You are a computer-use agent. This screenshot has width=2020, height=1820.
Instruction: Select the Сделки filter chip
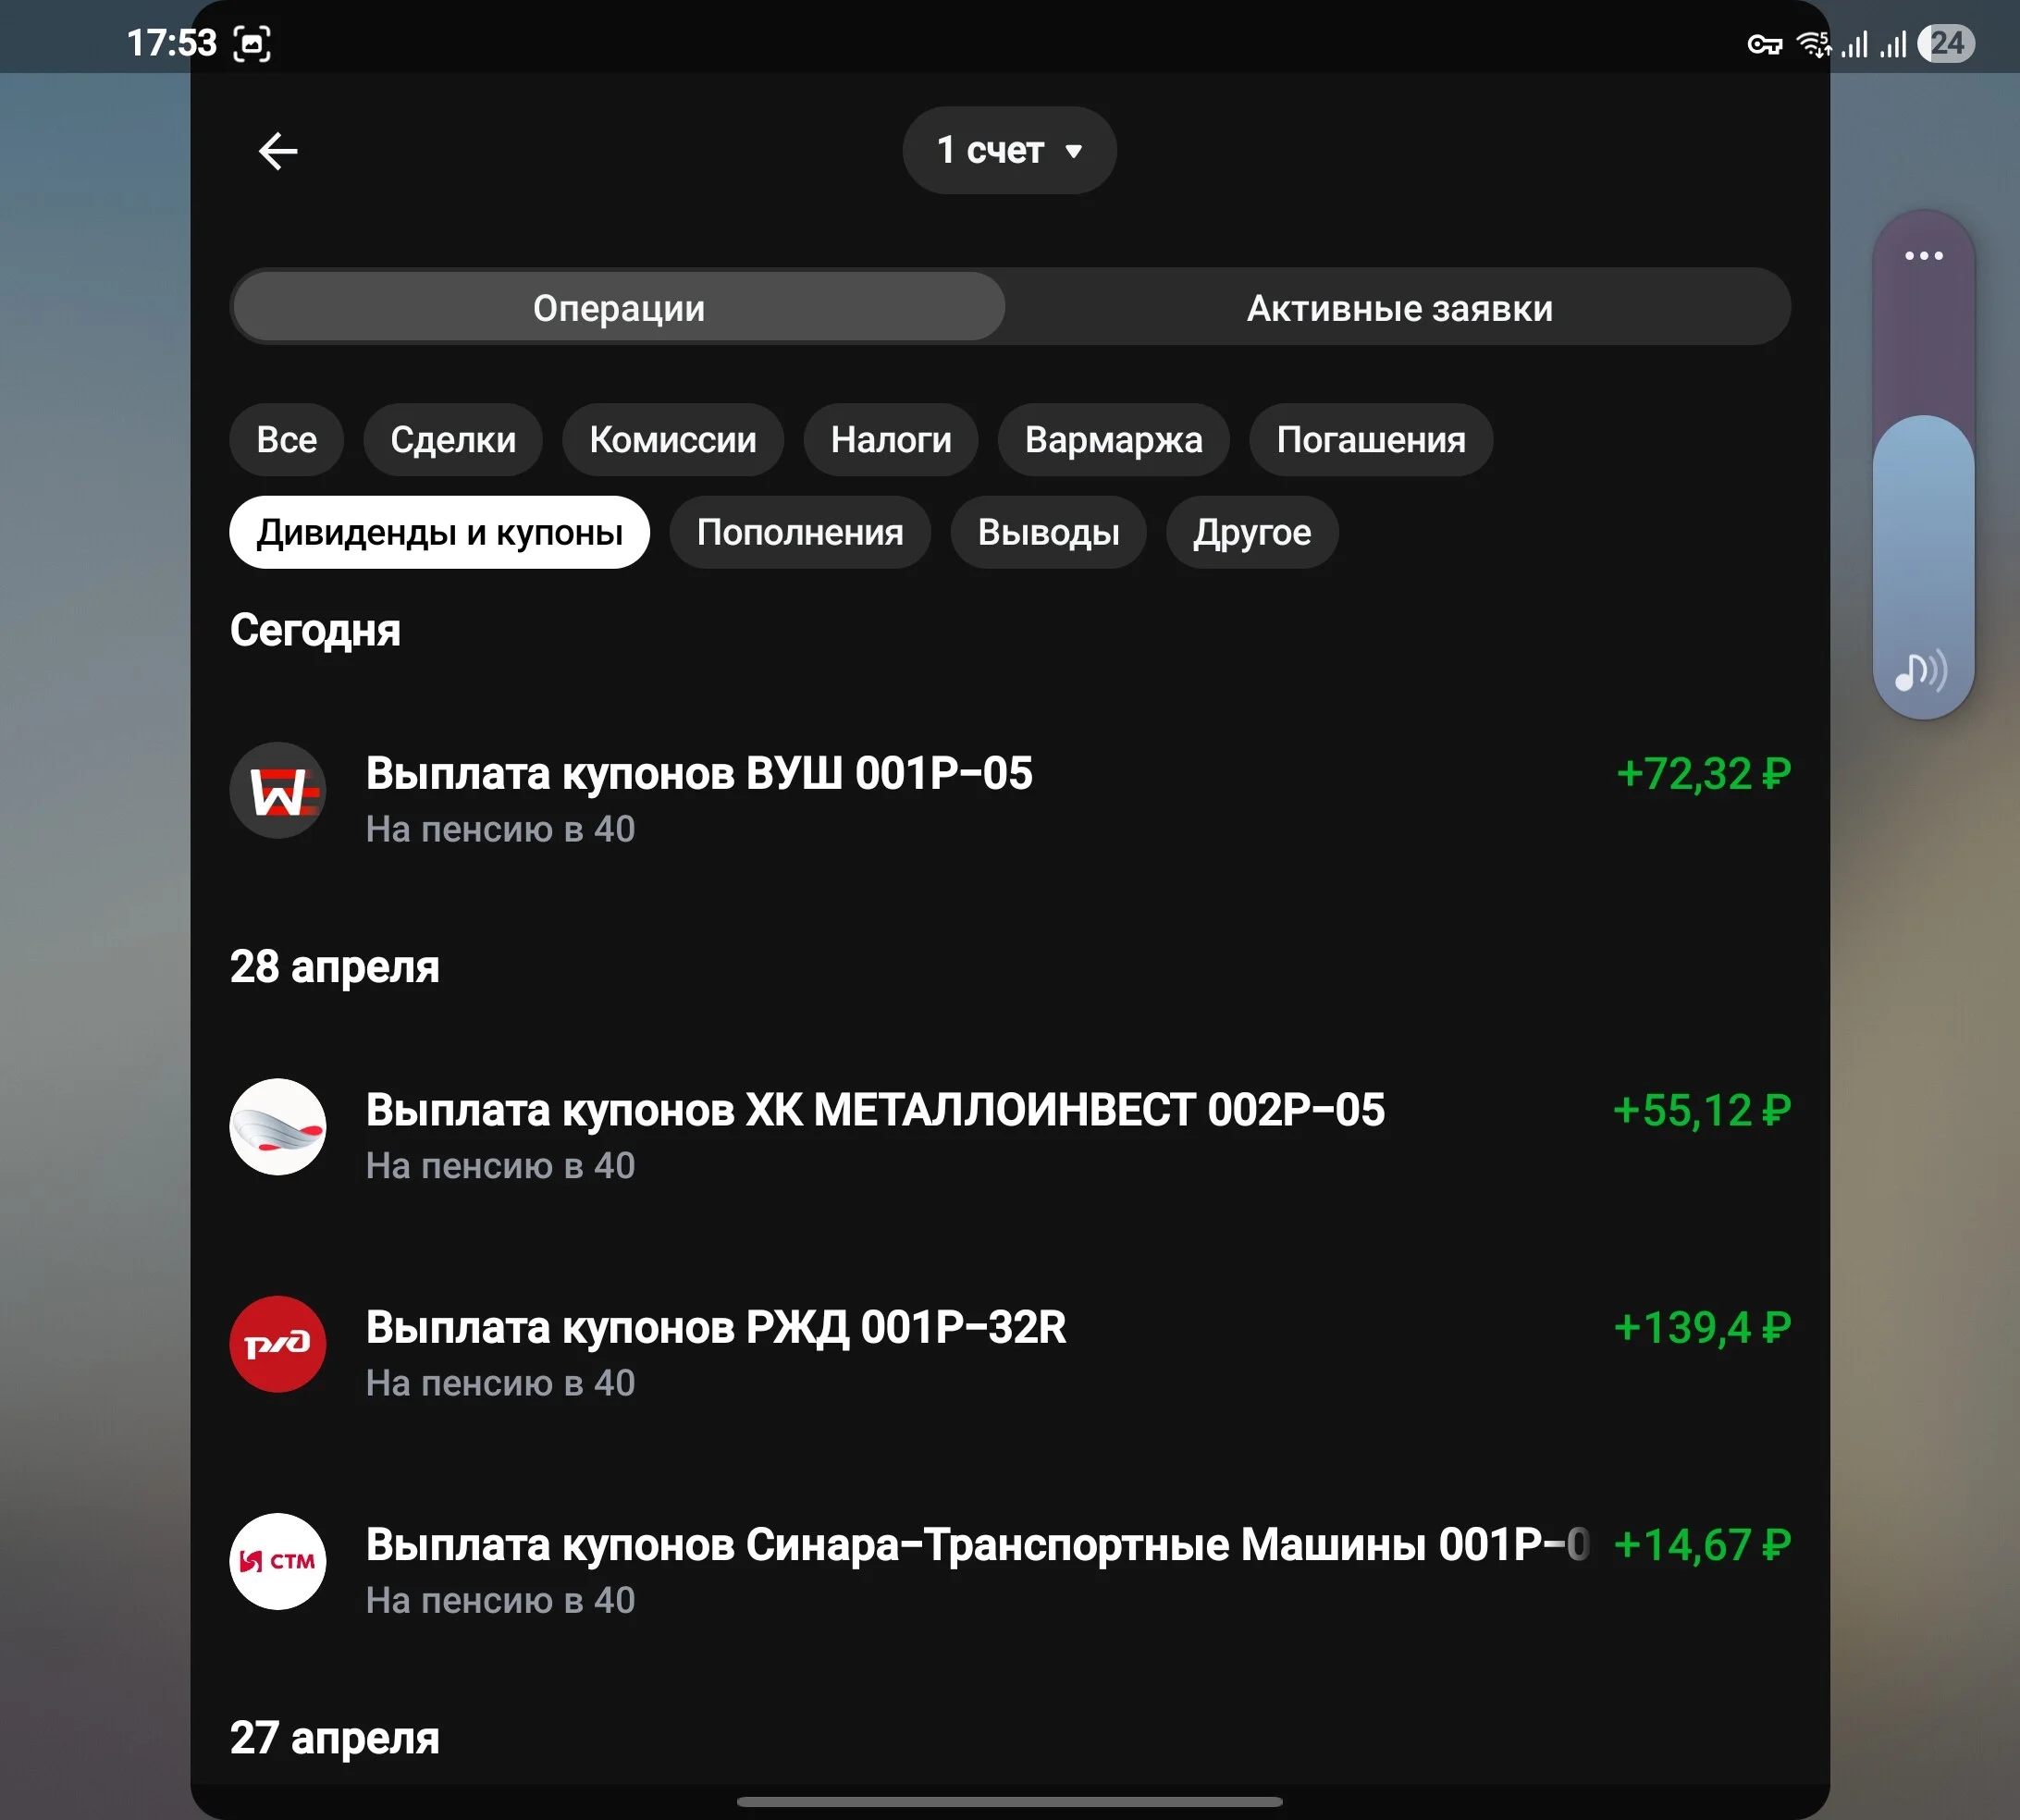(x=453, y=439)
